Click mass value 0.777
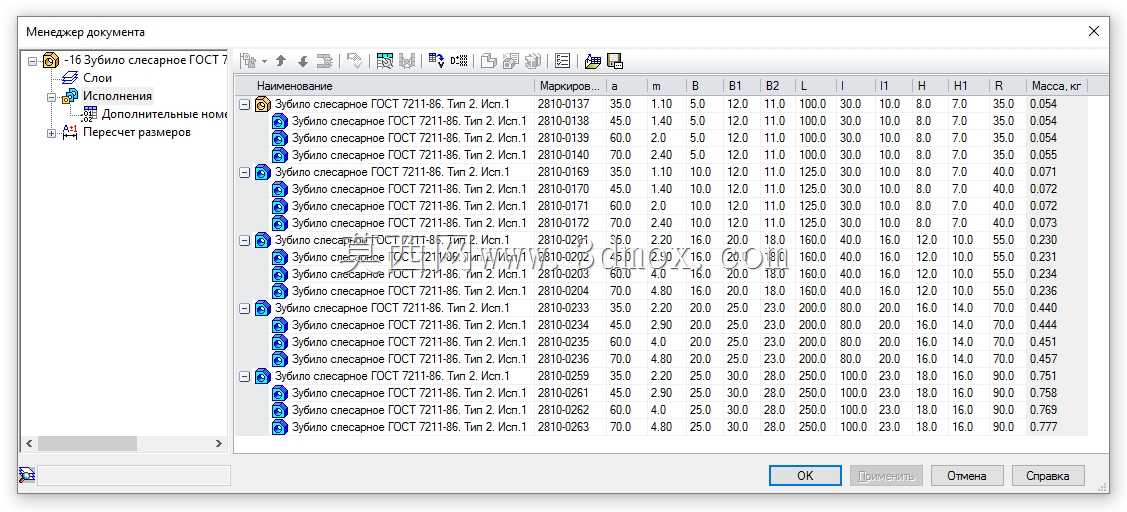Image resolution: width=1127 pixels, height=512 pixels. pos(1044,427)
